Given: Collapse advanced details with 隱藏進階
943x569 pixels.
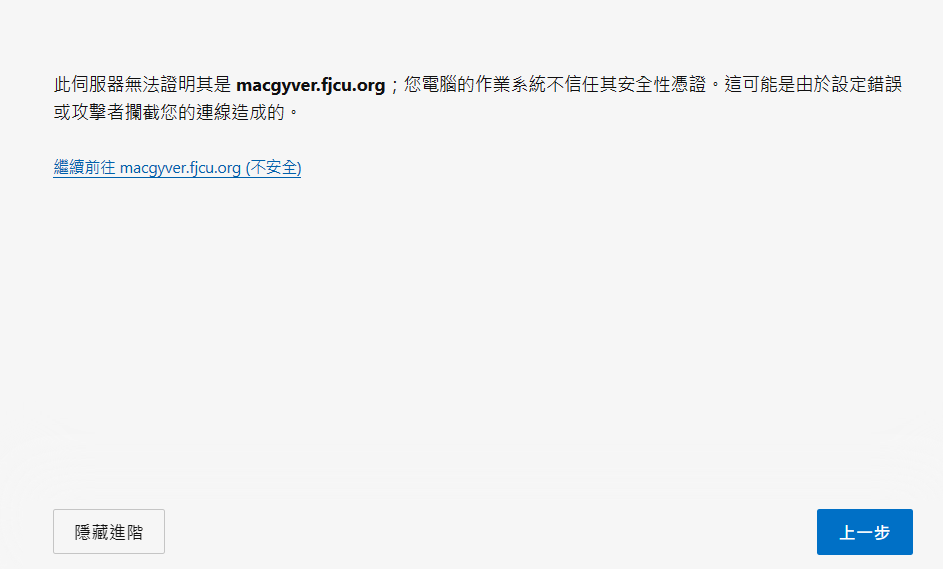Looking at the screenshot, I should [x=109, y=532].
